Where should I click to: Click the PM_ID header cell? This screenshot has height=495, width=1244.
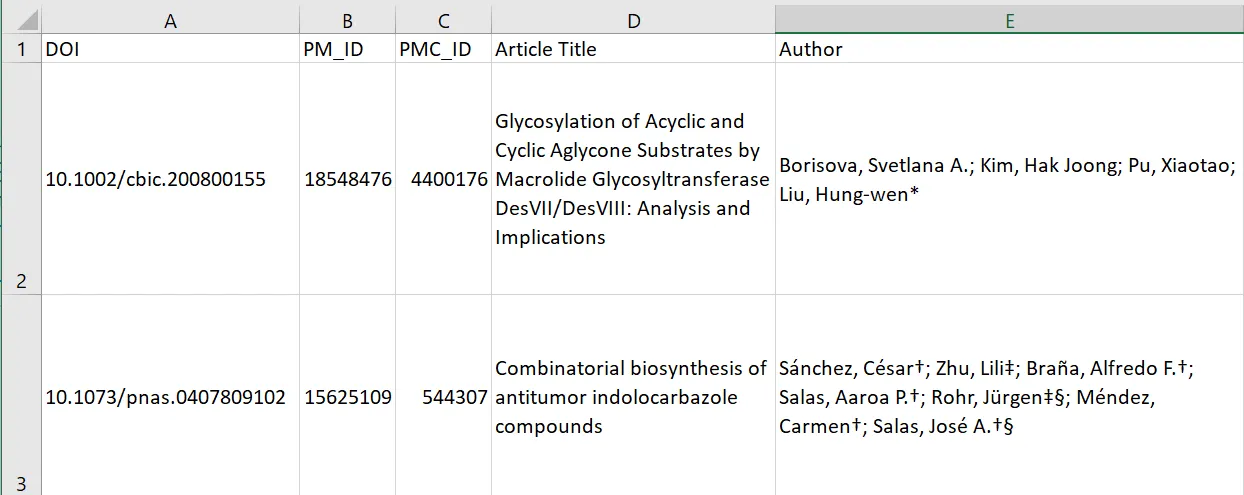click(x=347, y=49)
